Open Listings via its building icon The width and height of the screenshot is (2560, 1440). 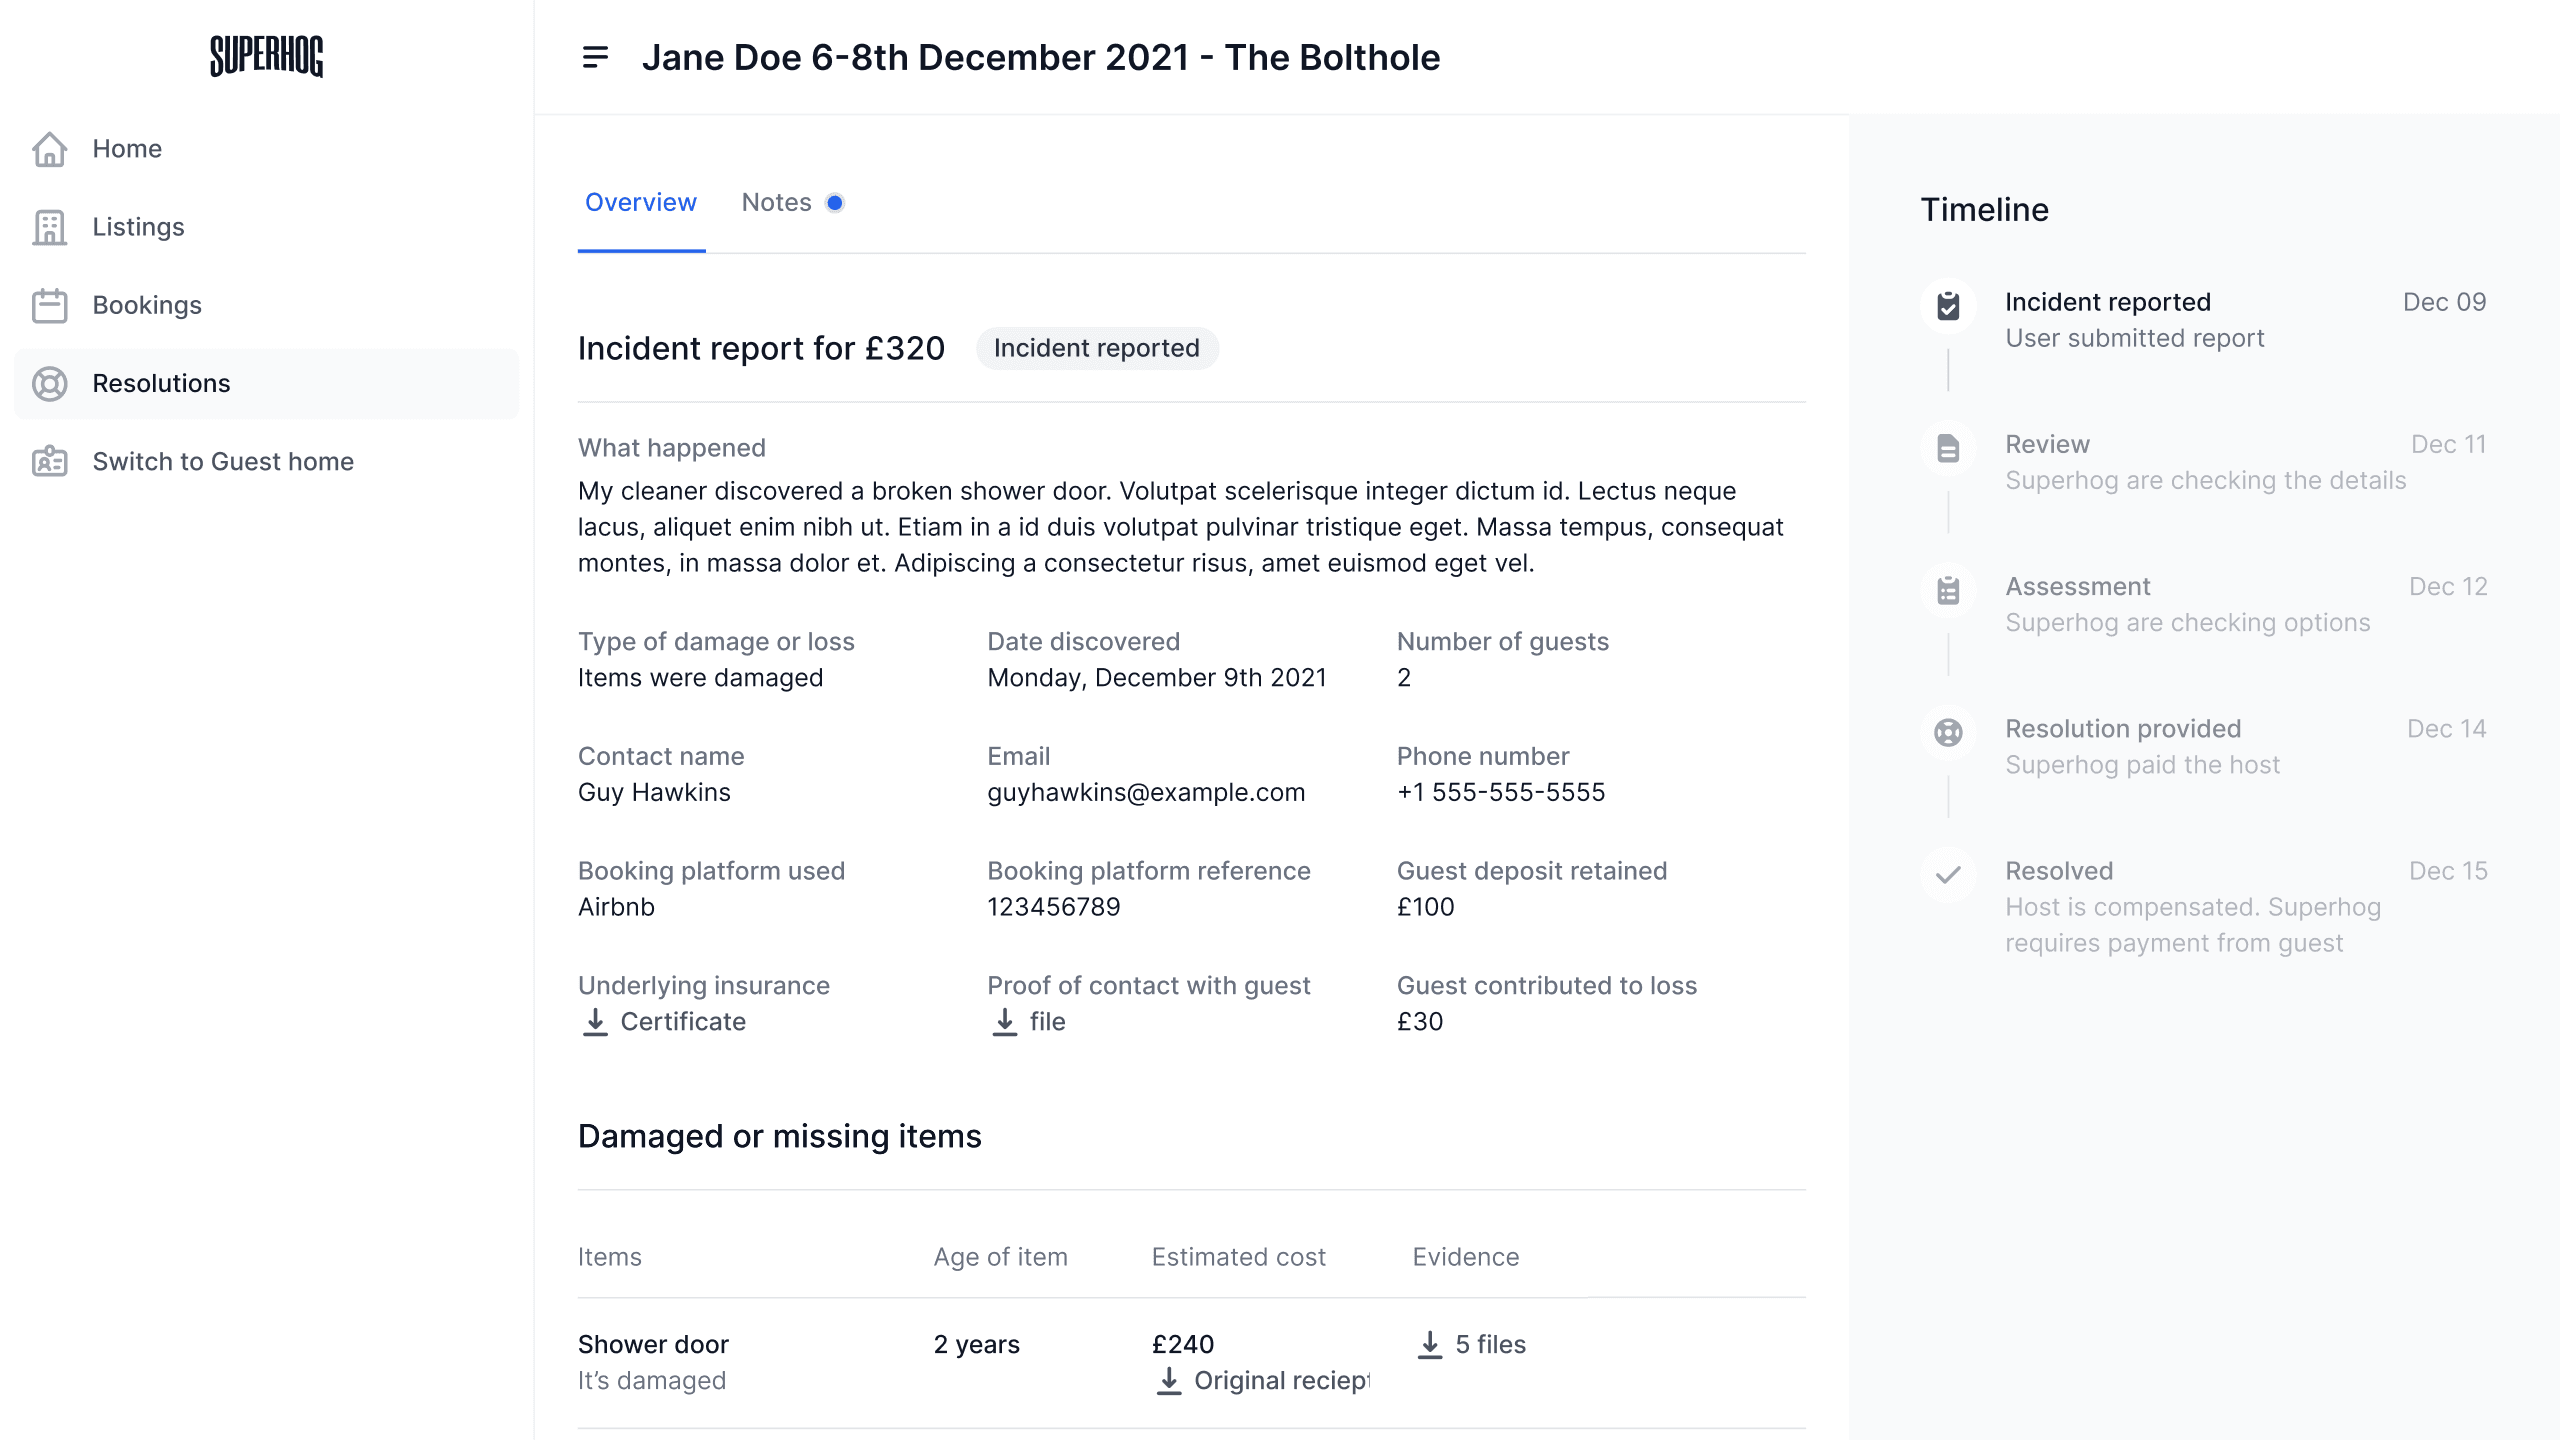pos(49,227)
